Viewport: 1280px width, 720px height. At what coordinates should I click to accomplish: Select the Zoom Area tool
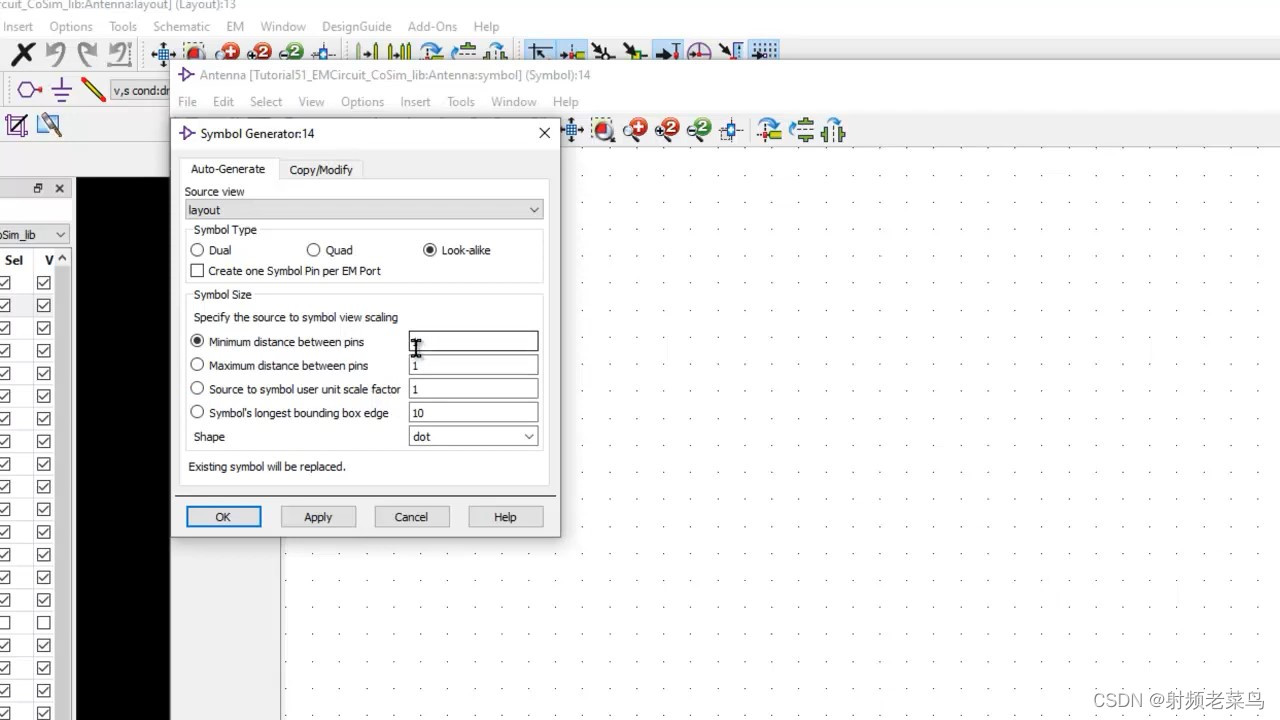602,130
